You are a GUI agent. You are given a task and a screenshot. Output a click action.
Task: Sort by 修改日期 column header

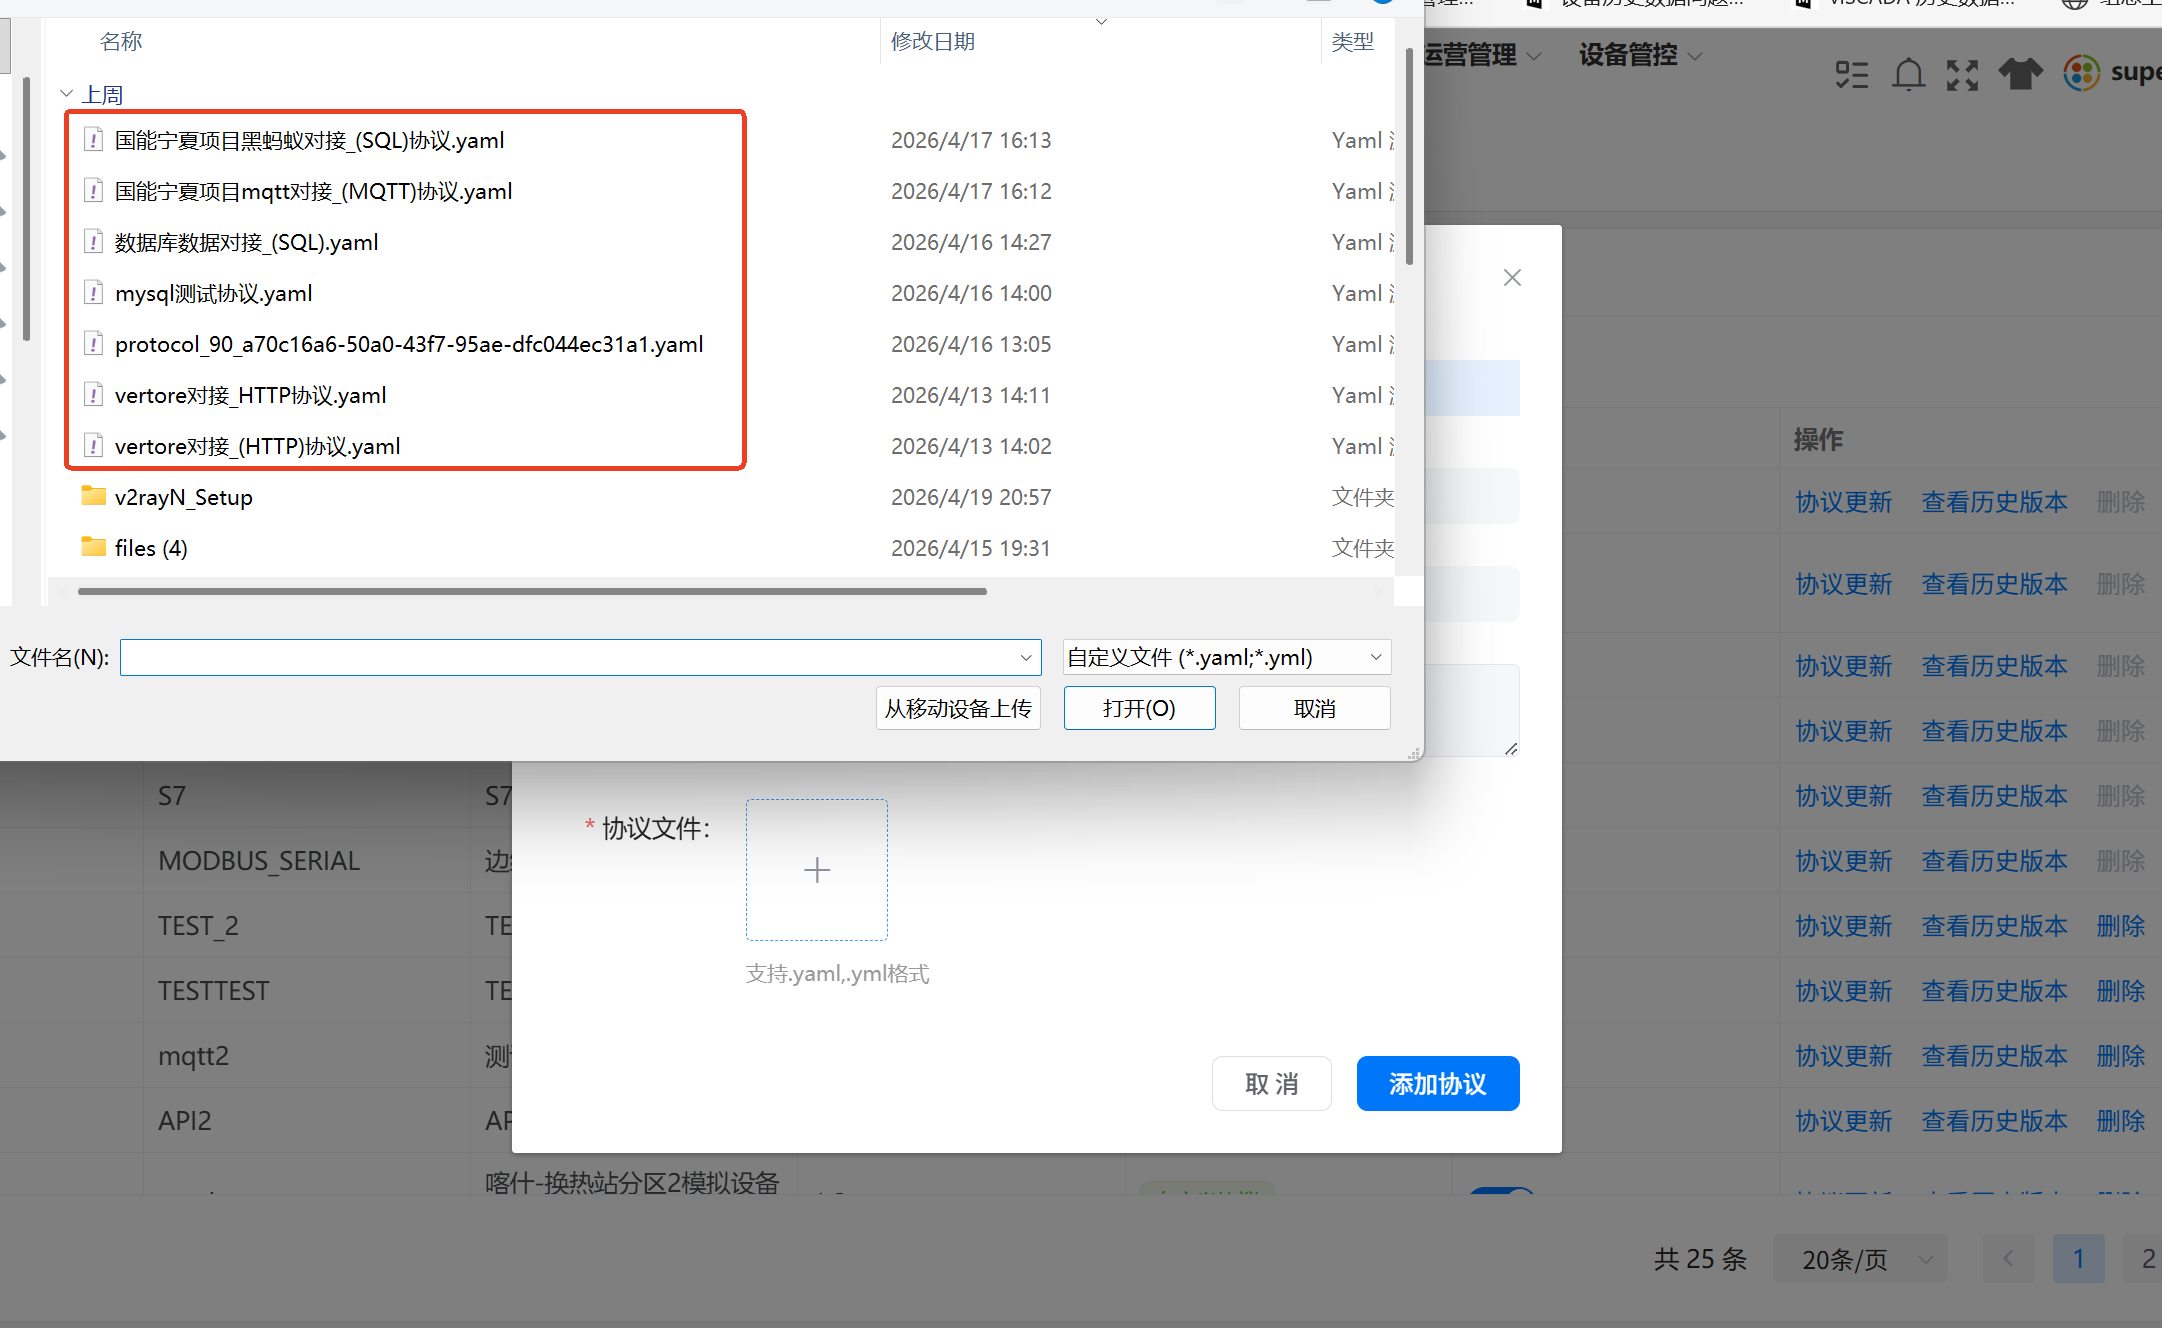coord(932,41)
